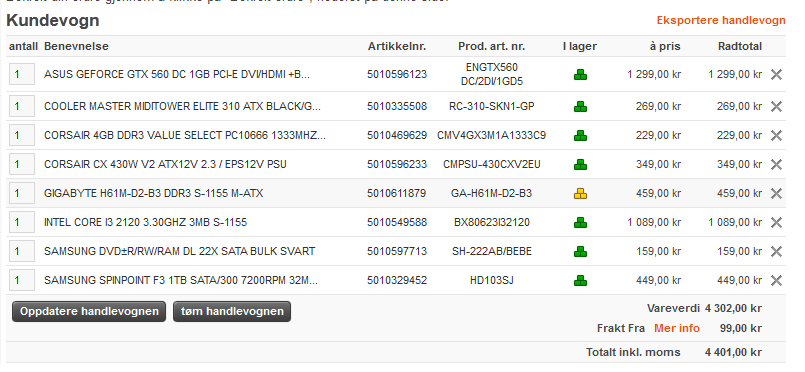Screen dimensions: 805x372
Task: Click quantity box for Samsung Spinpoint F3
Action: 22,280
